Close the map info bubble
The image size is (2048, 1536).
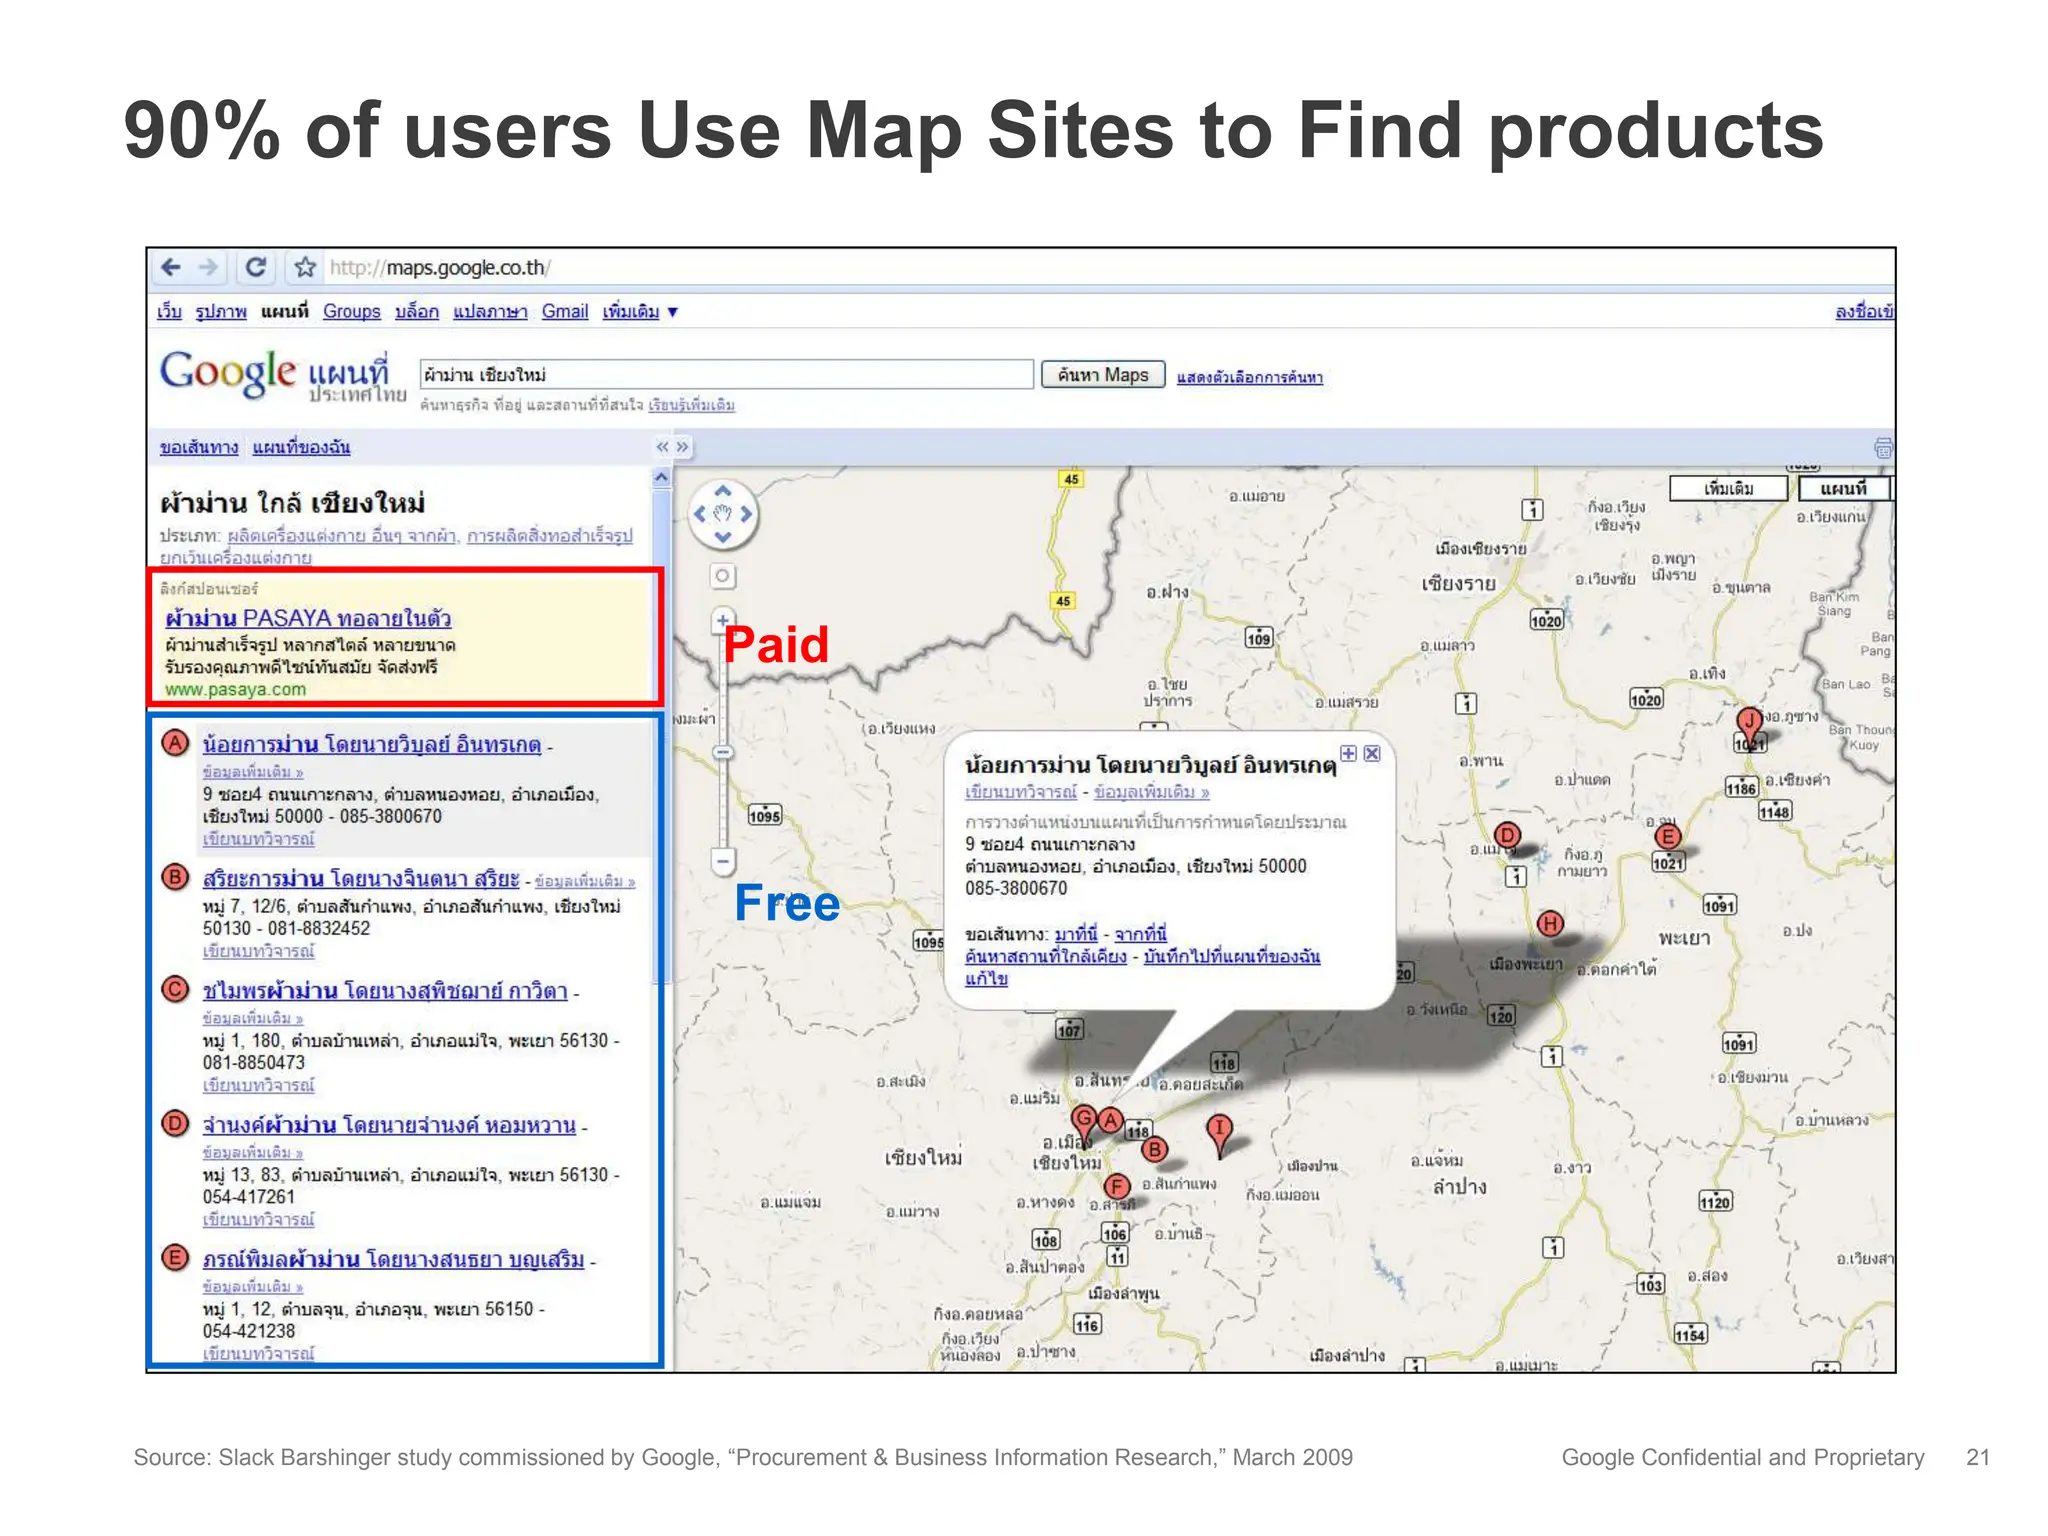1372,754
